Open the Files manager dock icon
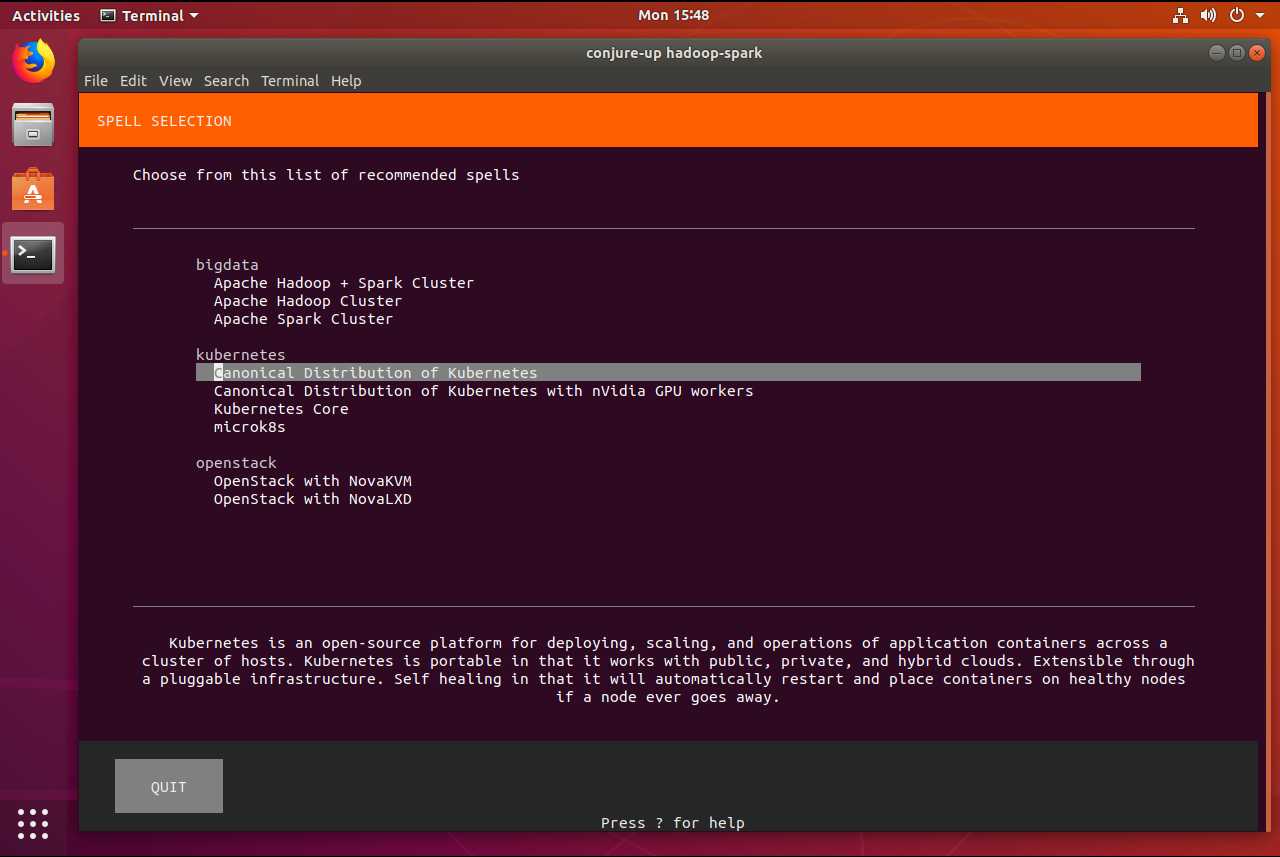Image resolution: width=1280 pixels, height=857 pixels. tap(33, 125)
